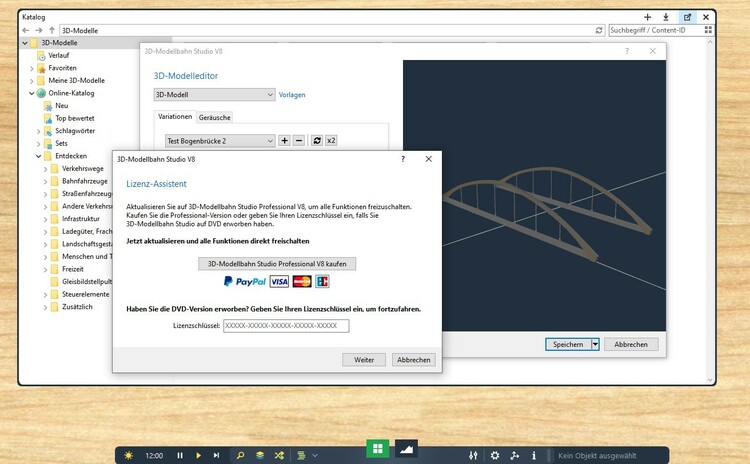Click the axis transform icon in toolbar
This screenshot has width=750, height=464.
coord(515,455)
